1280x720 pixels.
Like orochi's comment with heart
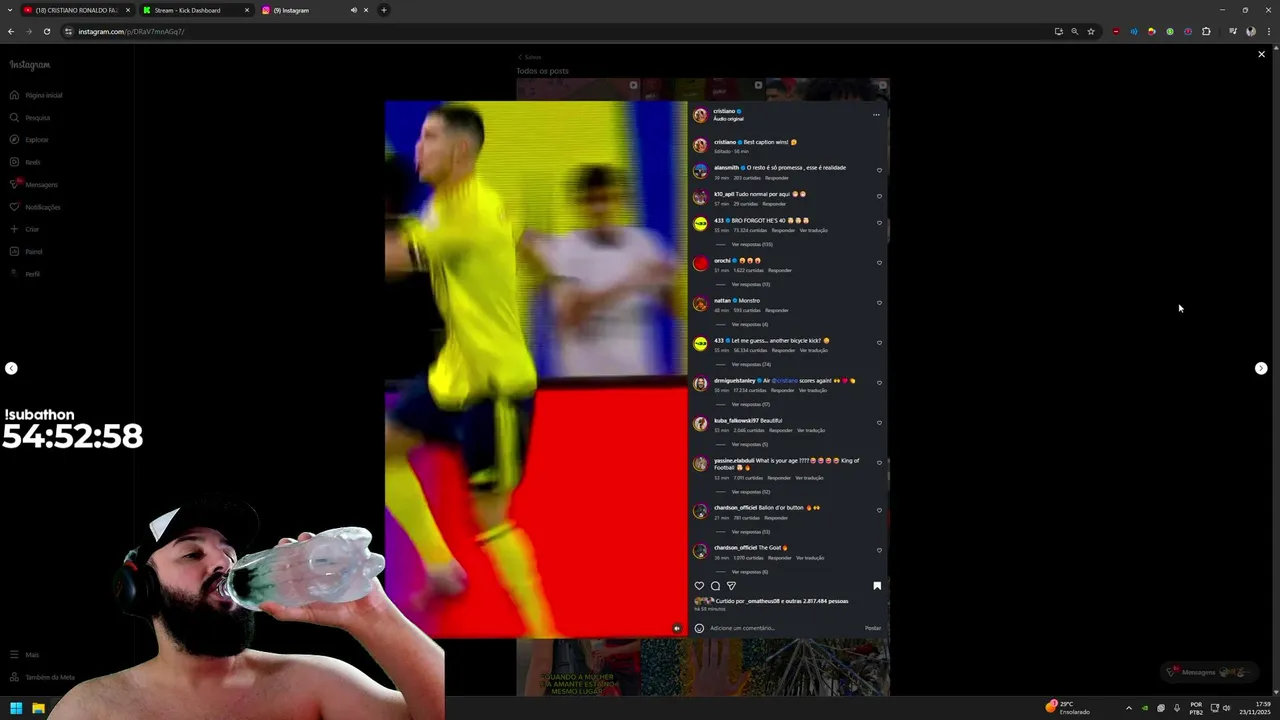879,263
